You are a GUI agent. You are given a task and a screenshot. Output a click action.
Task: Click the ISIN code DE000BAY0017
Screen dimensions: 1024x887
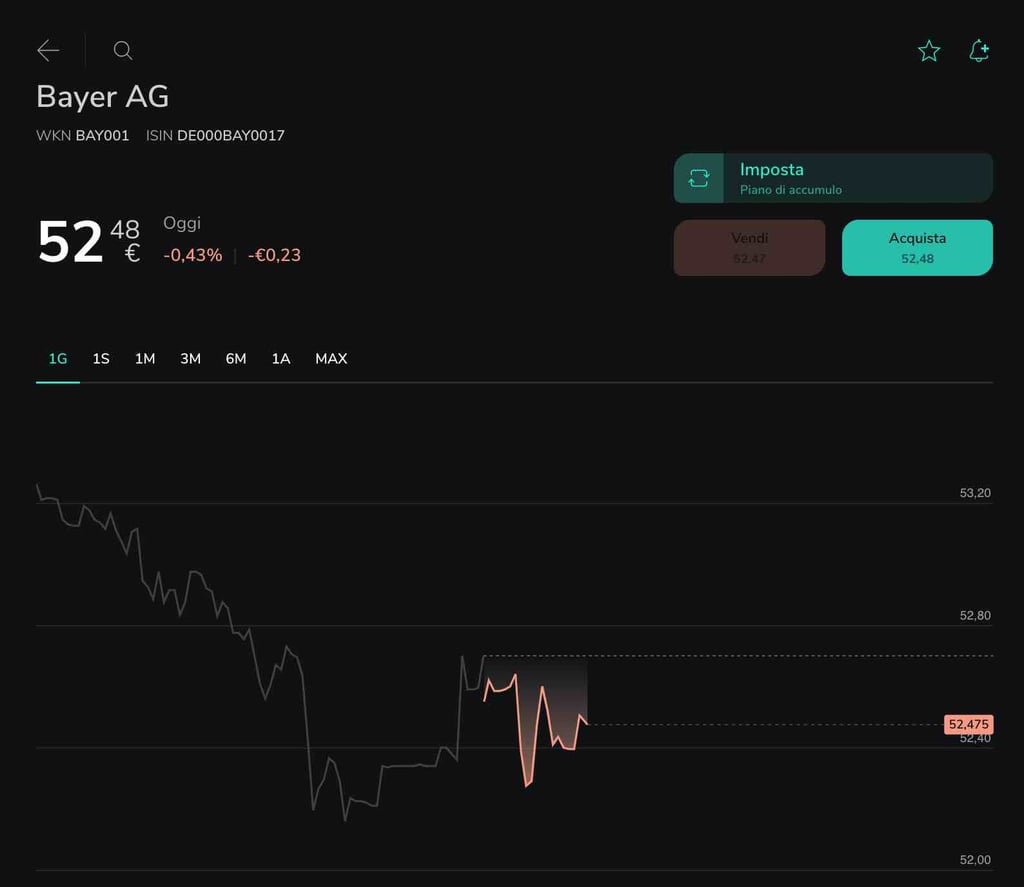pos(231,135)
